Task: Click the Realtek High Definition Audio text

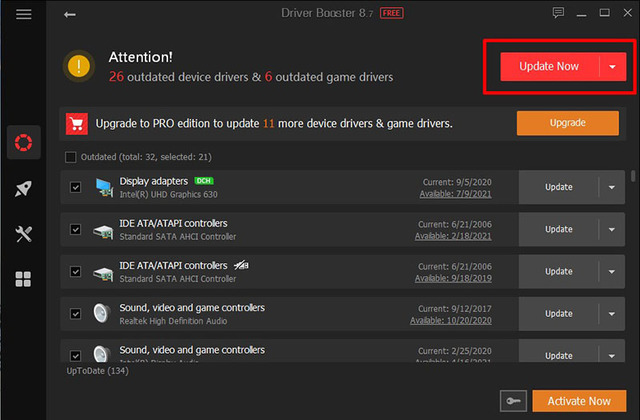Action: point(173,321)
